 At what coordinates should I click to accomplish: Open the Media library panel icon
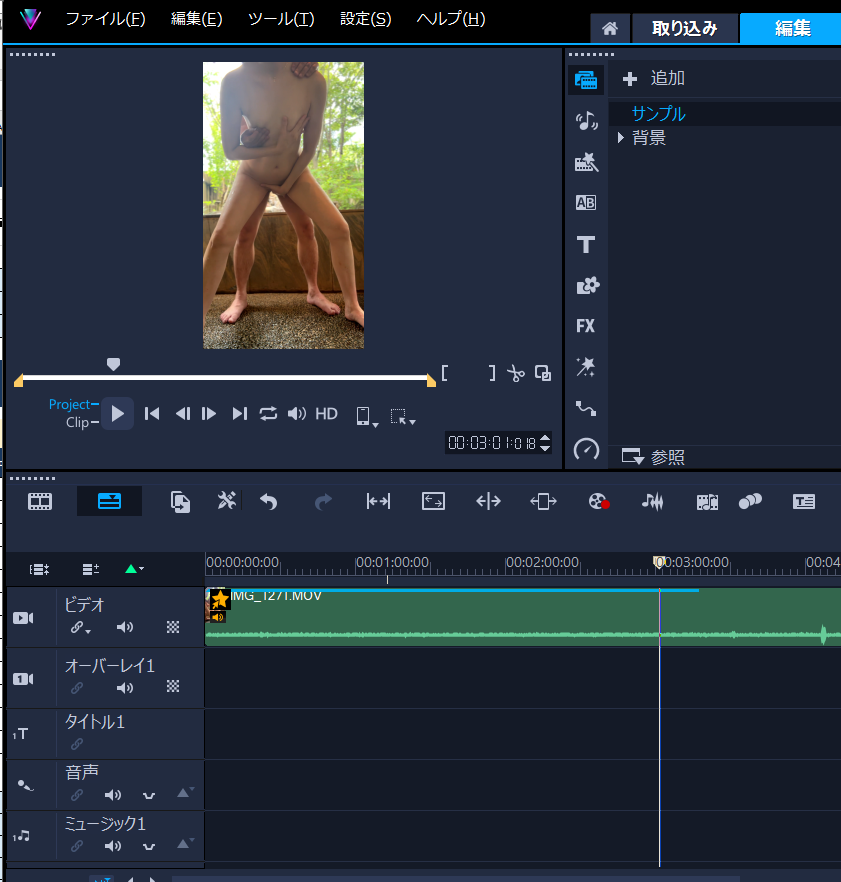coord(586,80)
